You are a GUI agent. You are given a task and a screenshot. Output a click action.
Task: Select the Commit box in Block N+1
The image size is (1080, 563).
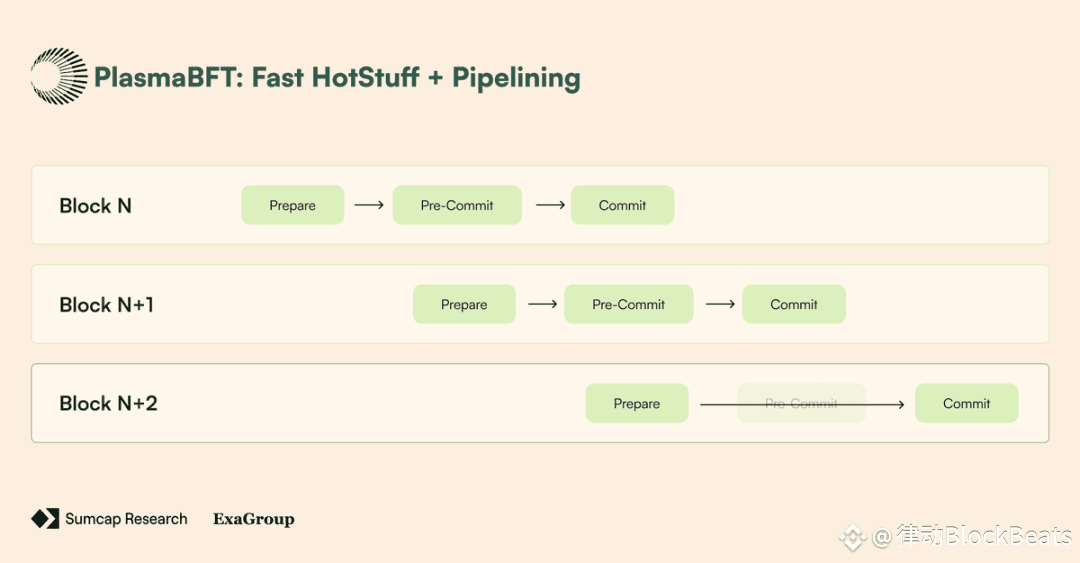794,304
